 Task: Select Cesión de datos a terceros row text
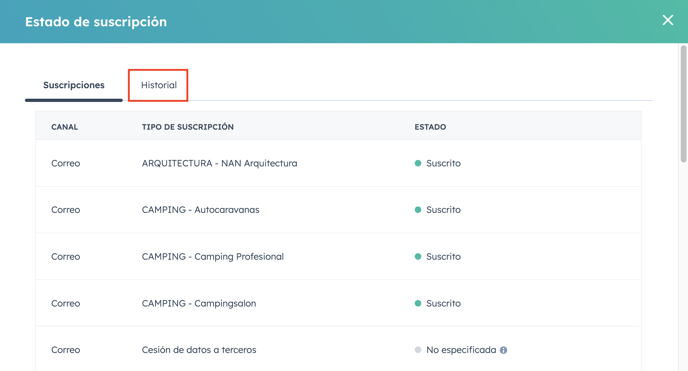click(199, 350)
